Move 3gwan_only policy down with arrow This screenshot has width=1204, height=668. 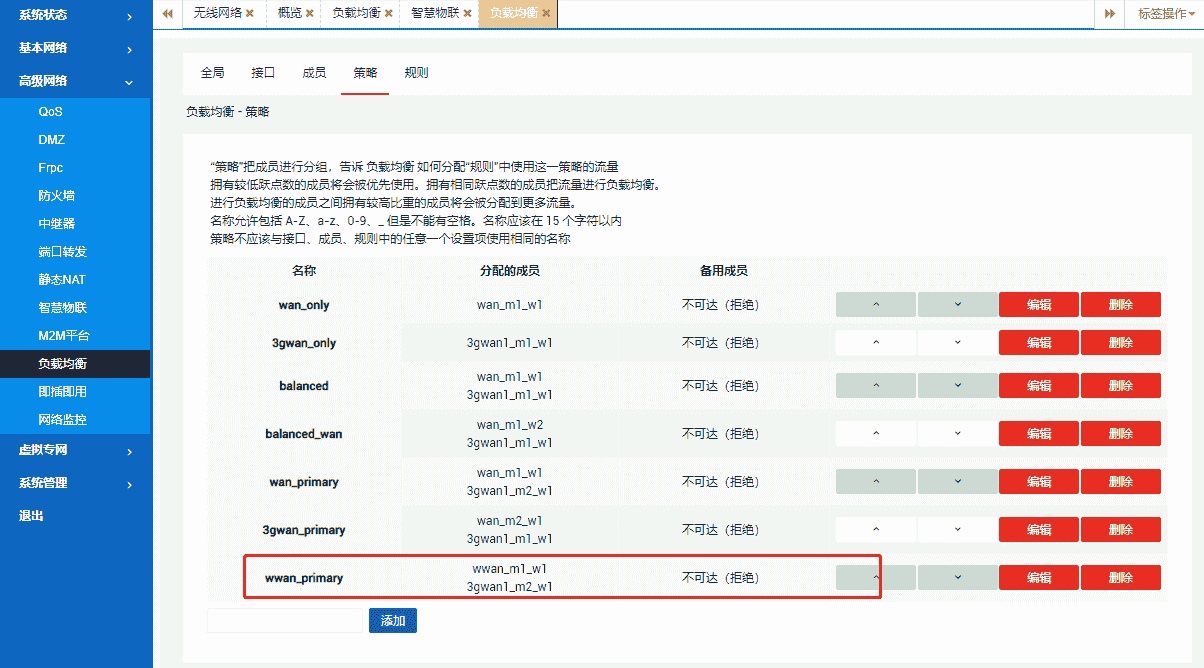957,343
